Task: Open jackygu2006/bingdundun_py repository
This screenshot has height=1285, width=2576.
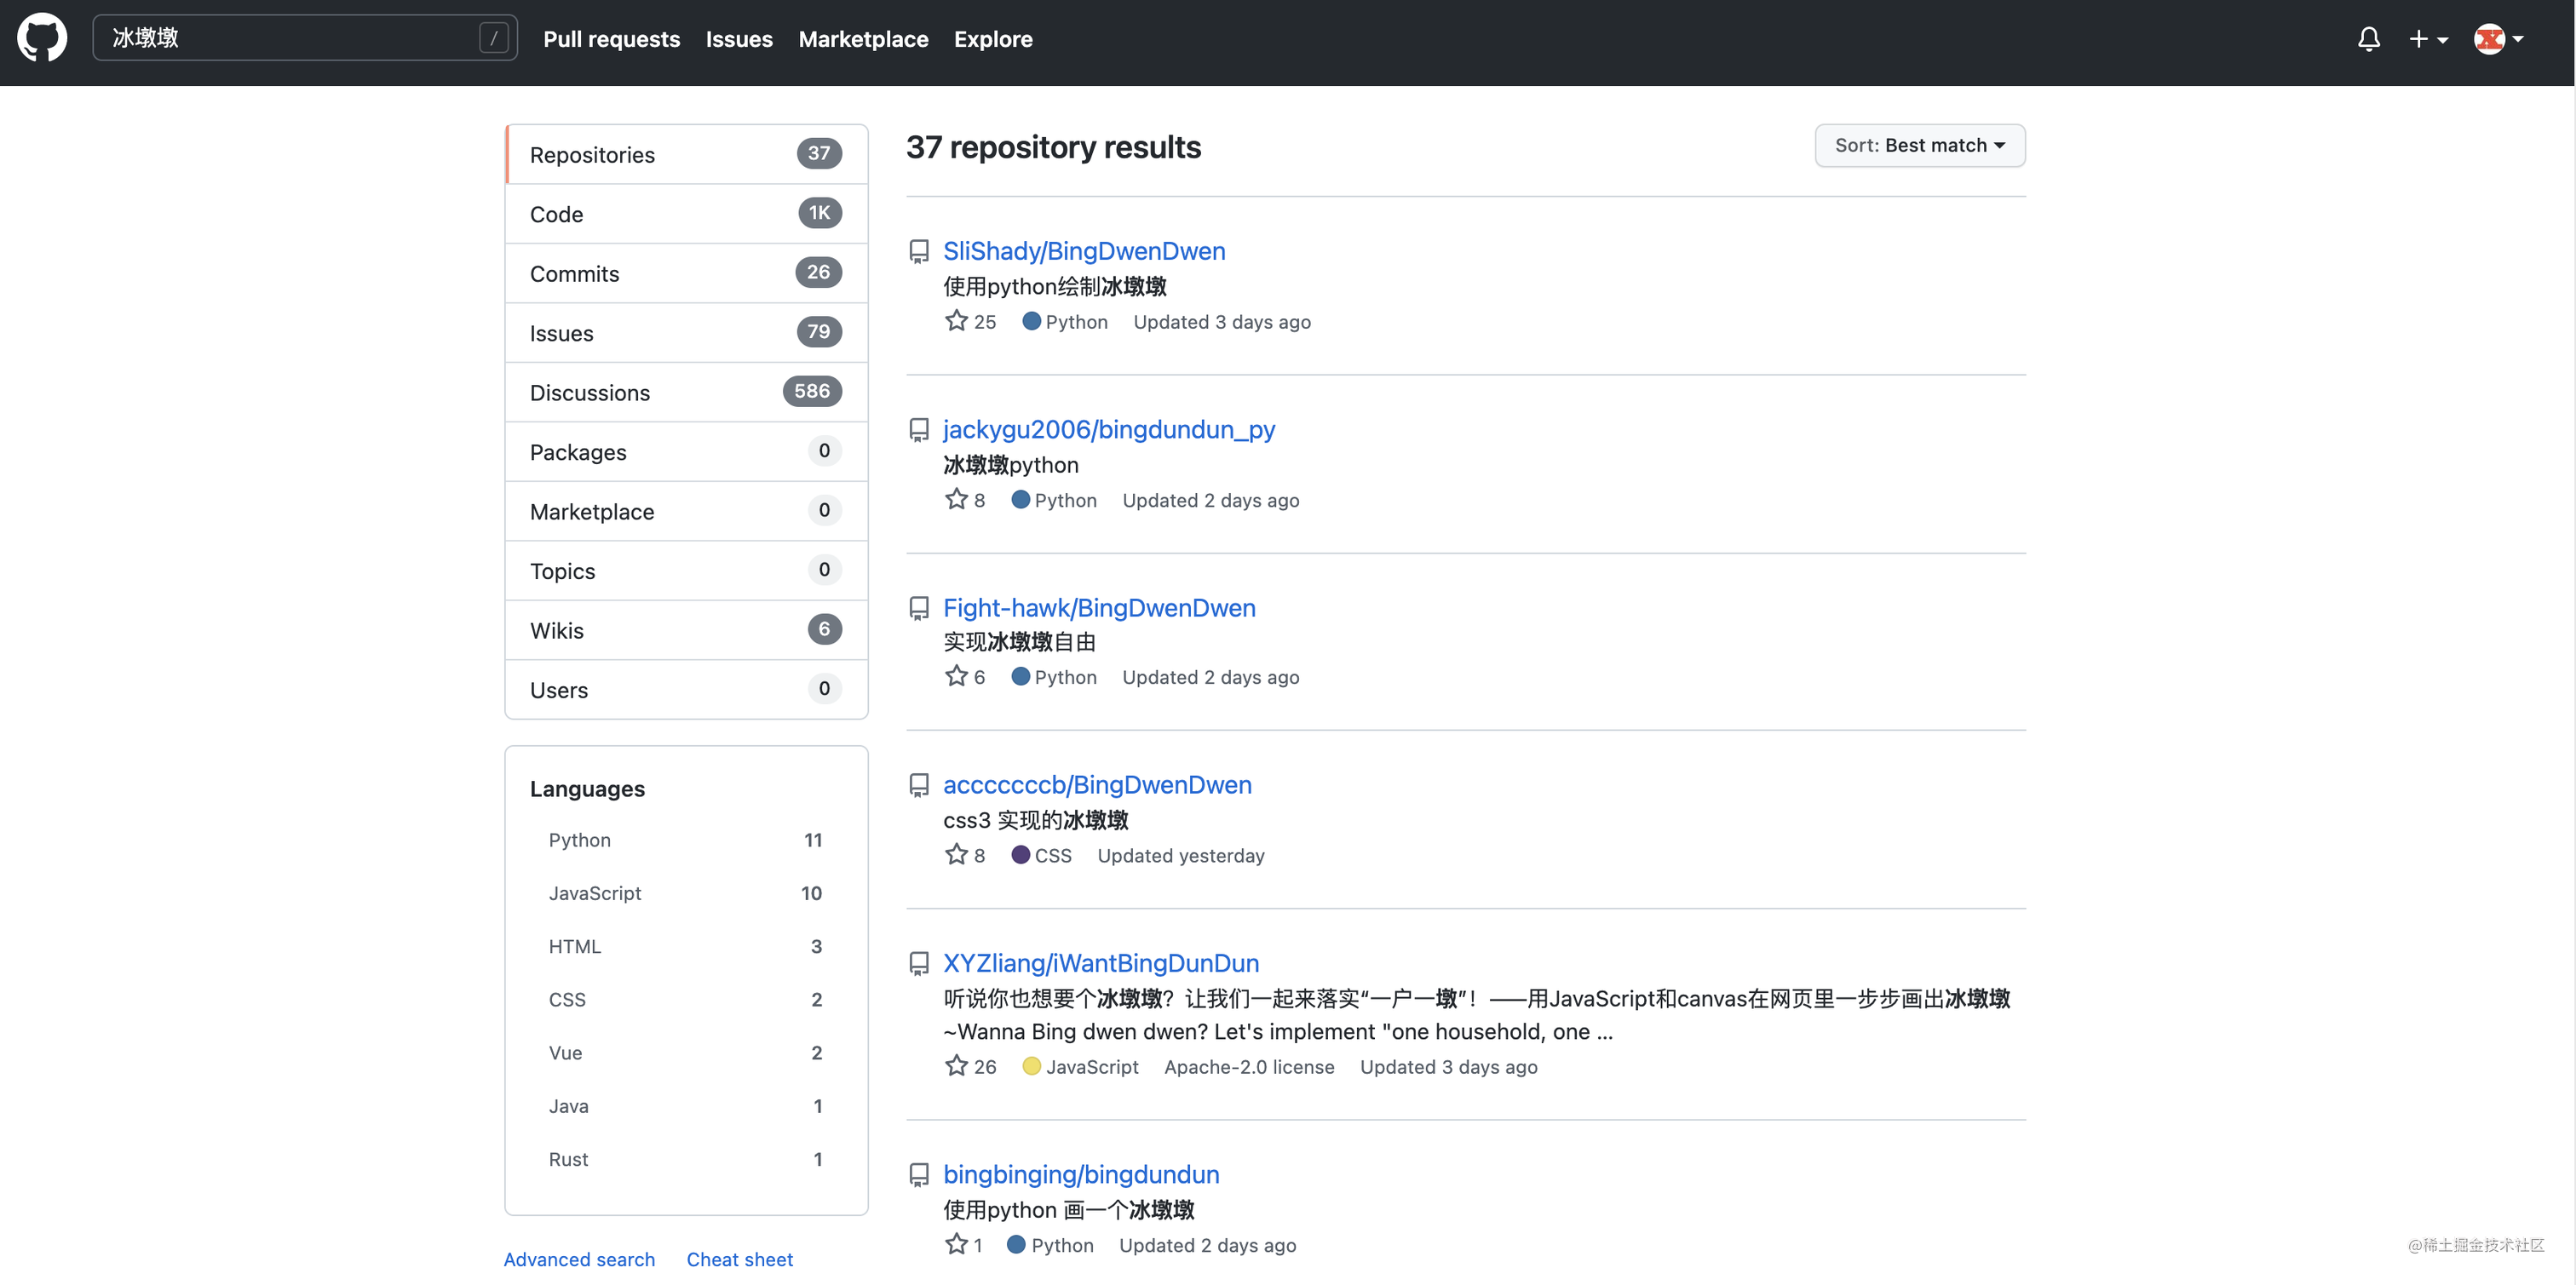Action: point(1109,429)
